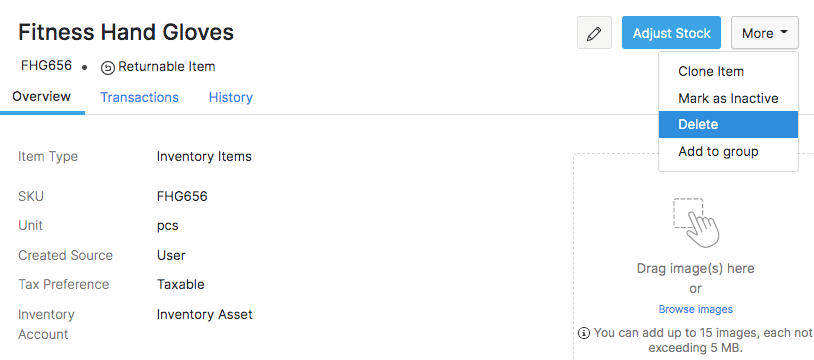Click the info icon beside image limit note
814x360 pixels.
584,333
